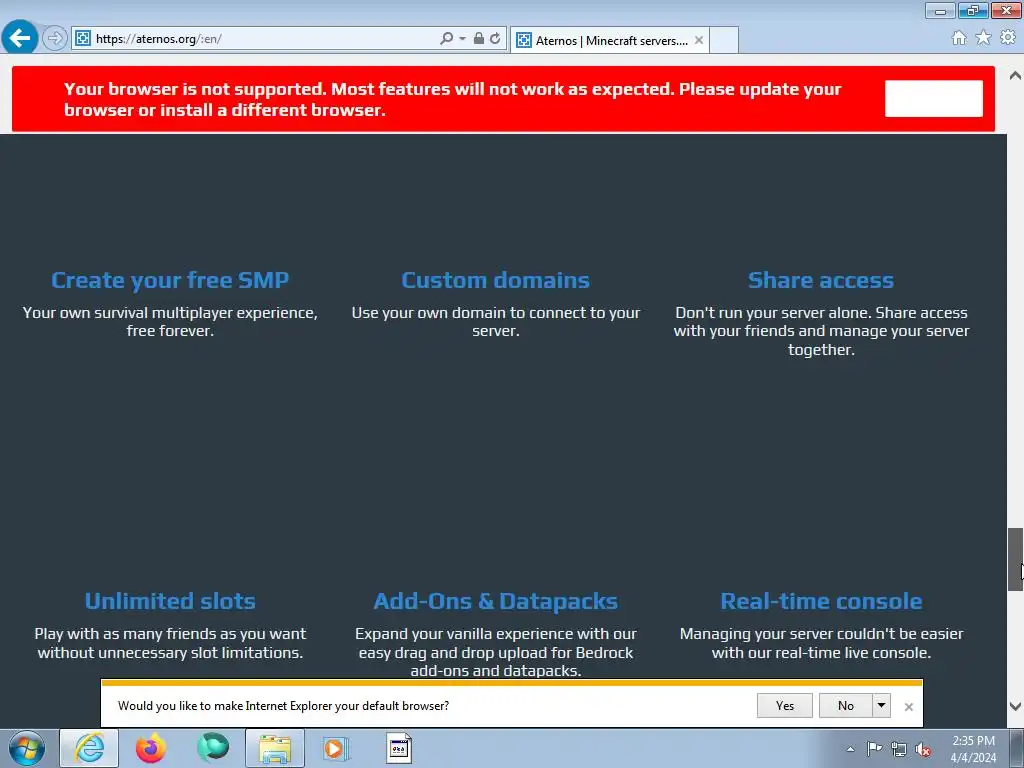The image size is (1024, 768).
Task: Open the clock showing 2:35 PM
Action: pos(973,749)
